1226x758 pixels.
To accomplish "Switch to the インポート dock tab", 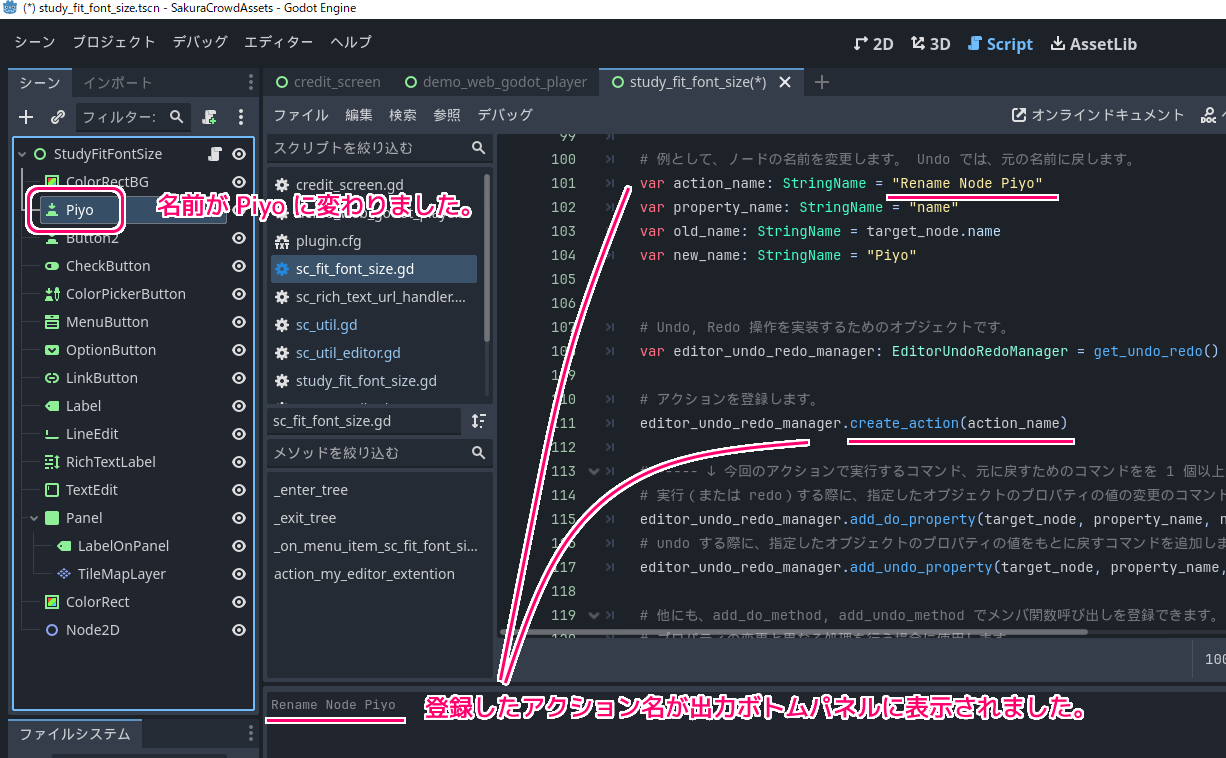I will point(118,83).
